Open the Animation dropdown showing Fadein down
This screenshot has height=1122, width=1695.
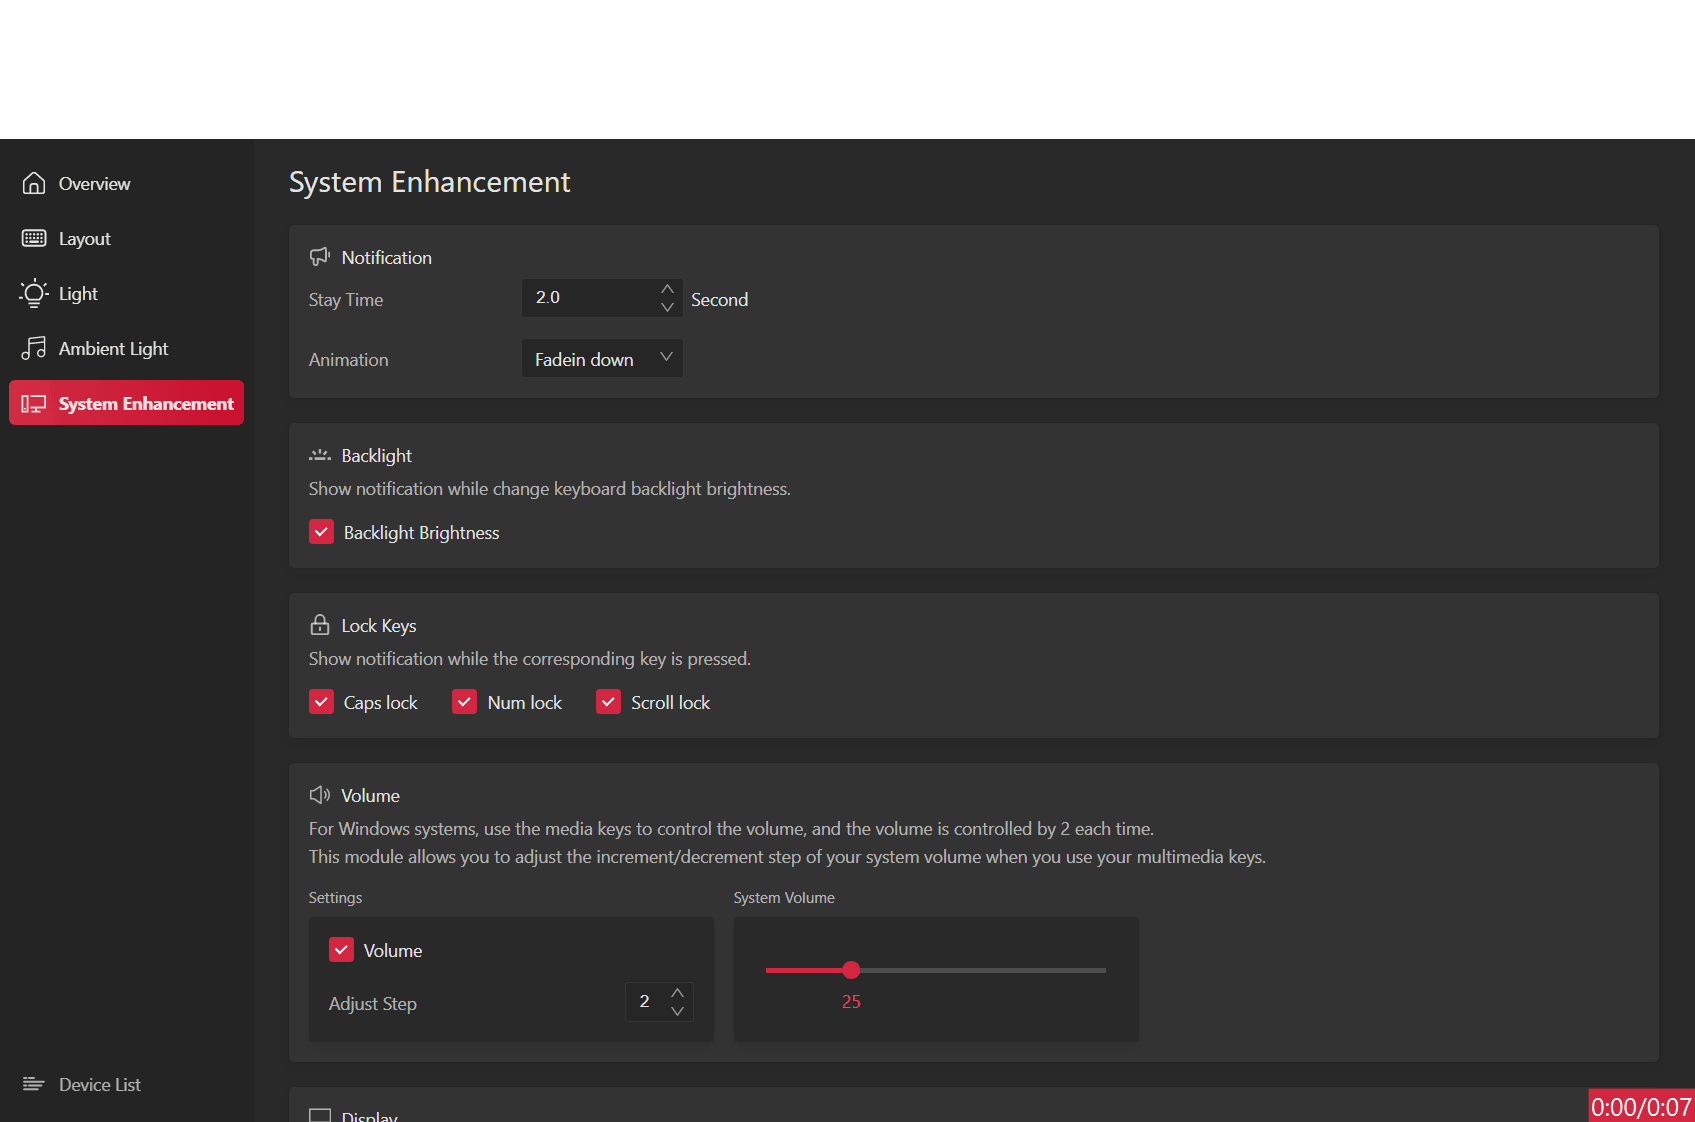pos(602,358)
